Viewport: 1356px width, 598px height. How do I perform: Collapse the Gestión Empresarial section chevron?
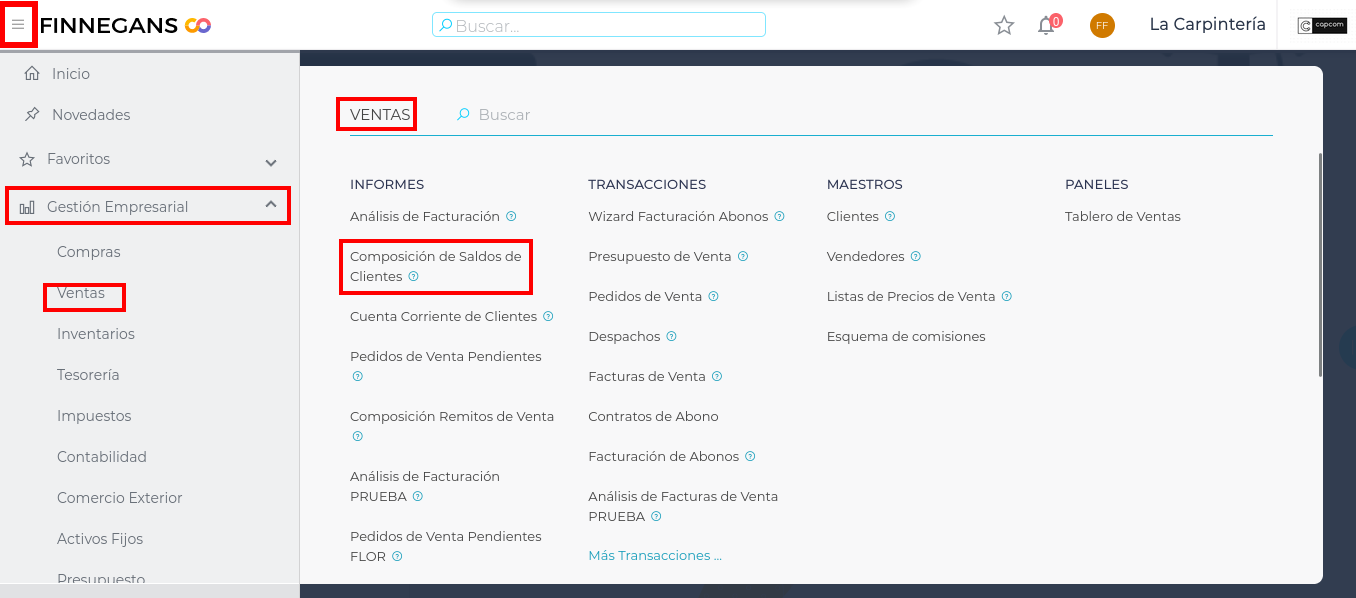click(x=271, y=204)
